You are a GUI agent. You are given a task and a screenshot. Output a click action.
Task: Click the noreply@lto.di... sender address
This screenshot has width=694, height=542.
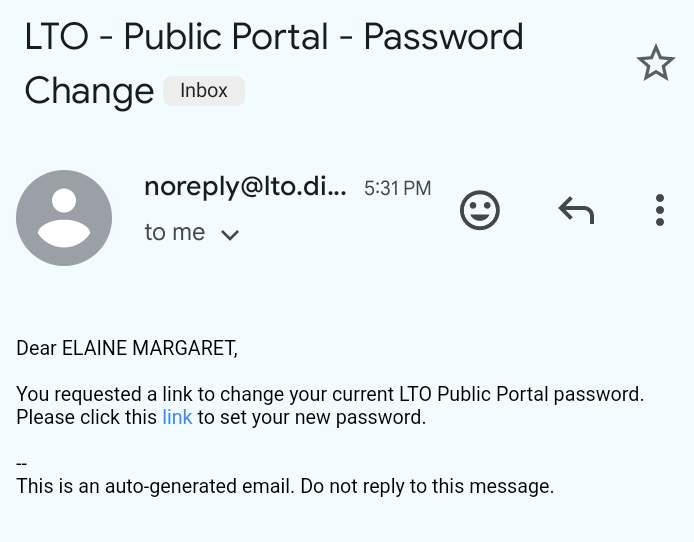245,187
